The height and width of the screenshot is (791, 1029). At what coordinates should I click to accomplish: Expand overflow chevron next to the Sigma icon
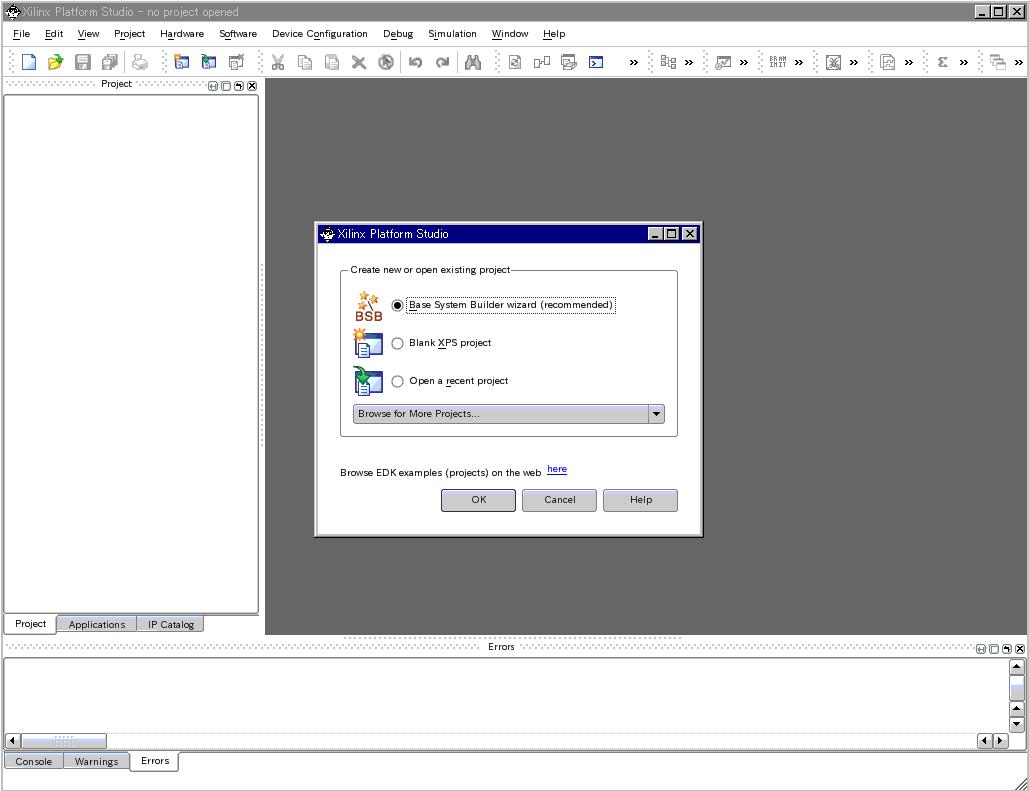(963, 63)
